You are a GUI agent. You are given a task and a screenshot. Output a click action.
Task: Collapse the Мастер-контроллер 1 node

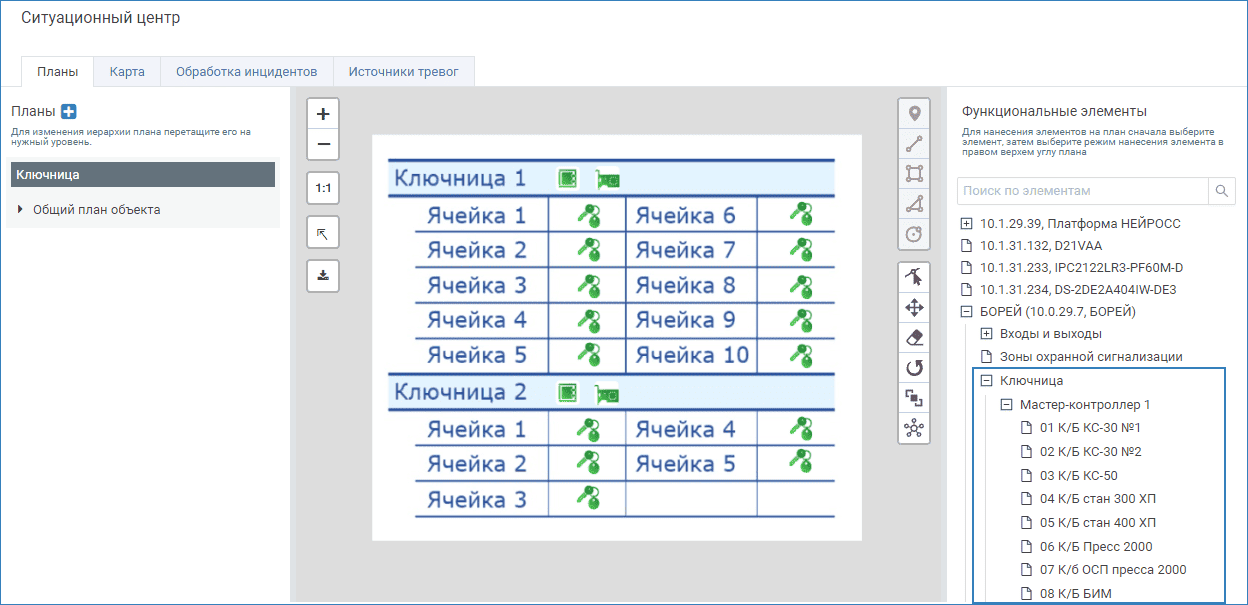1006,405
